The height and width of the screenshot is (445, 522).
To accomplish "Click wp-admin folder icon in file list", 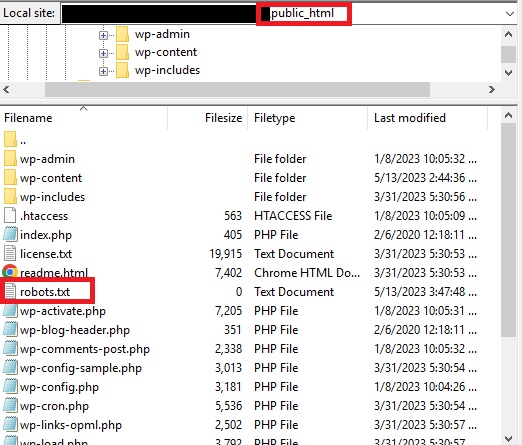I will coord(10,159).
